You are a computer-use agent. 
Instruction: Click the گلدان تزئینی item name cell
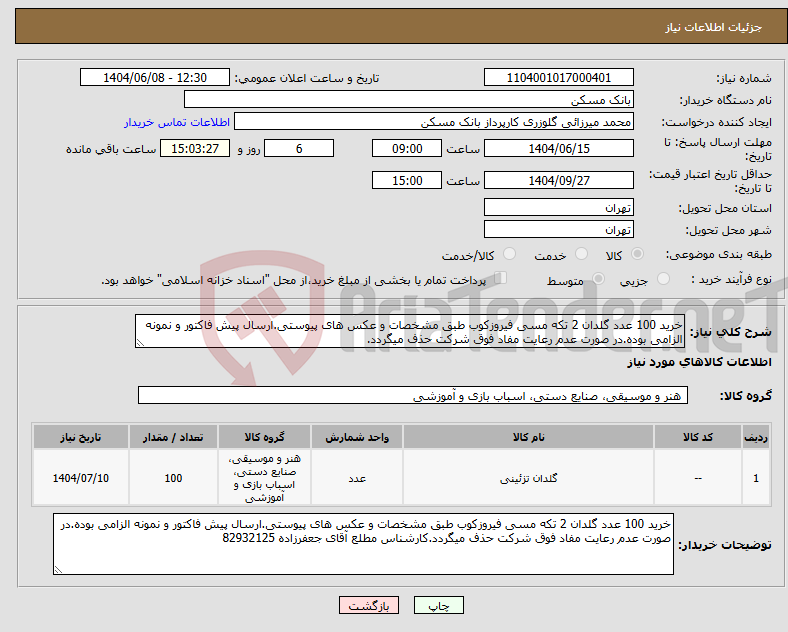coord(528,478)
